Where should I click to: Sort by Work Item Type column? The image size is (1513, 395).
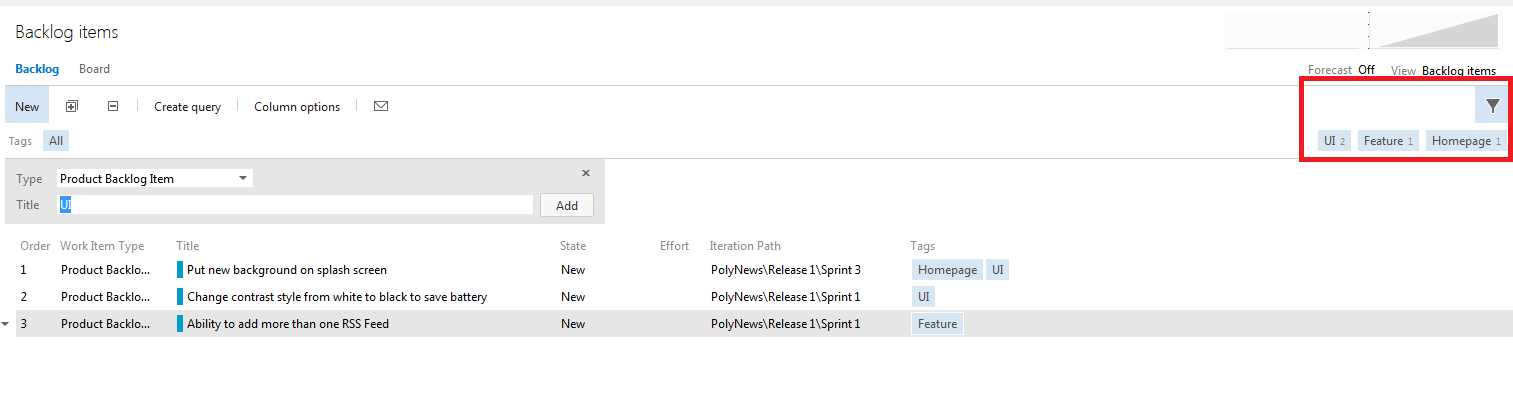point(102,246)
